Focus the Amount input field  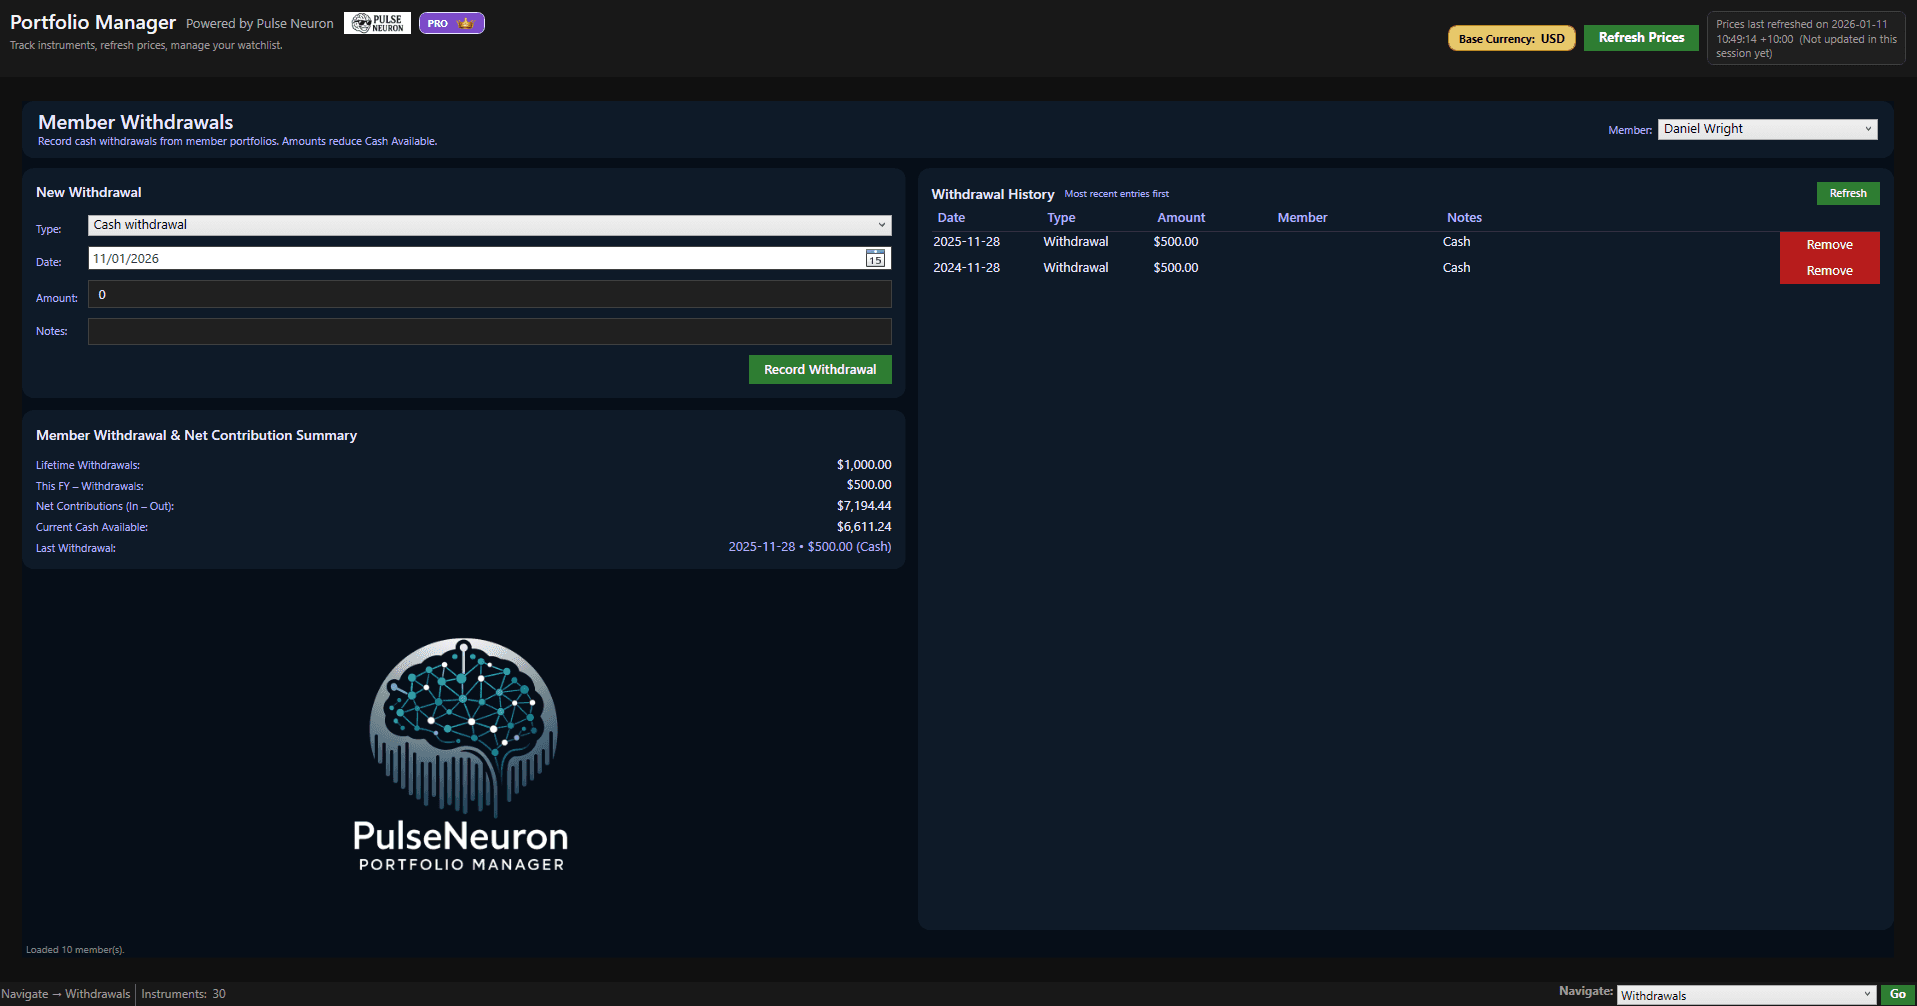point(489,295)
